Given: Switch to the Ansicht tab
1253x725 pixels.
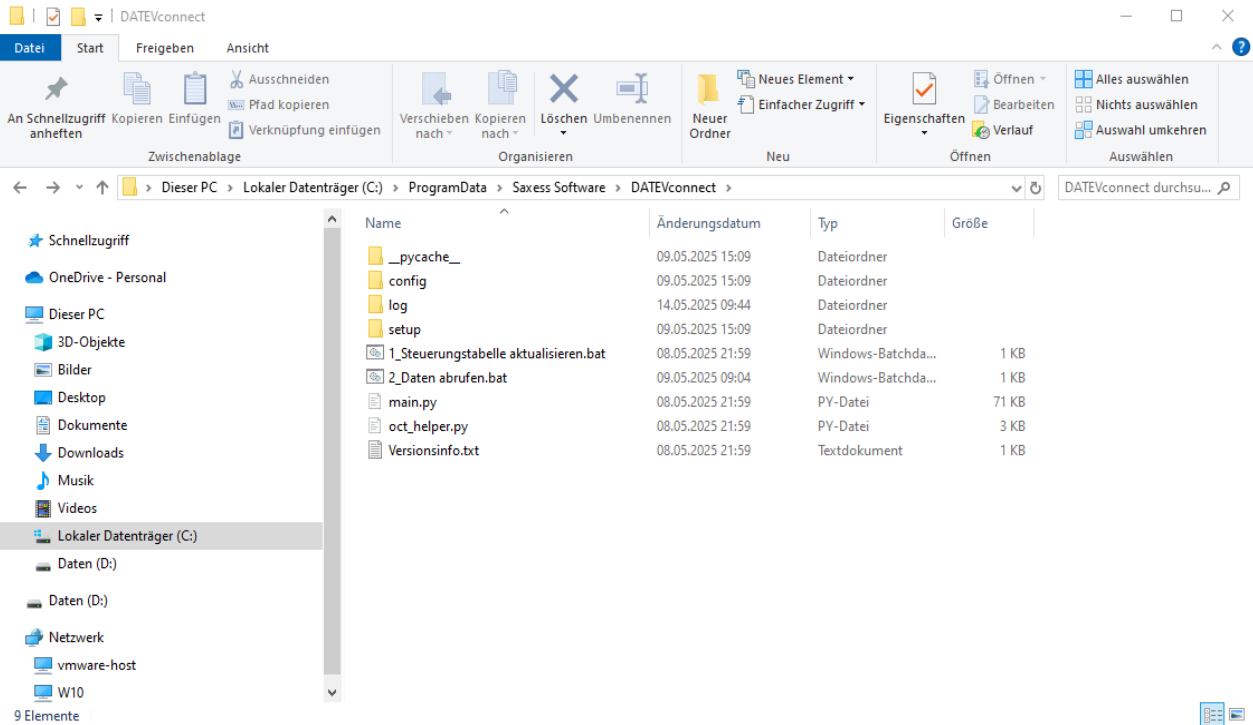Looking at the screenshot, I should (x=247, y=48).
